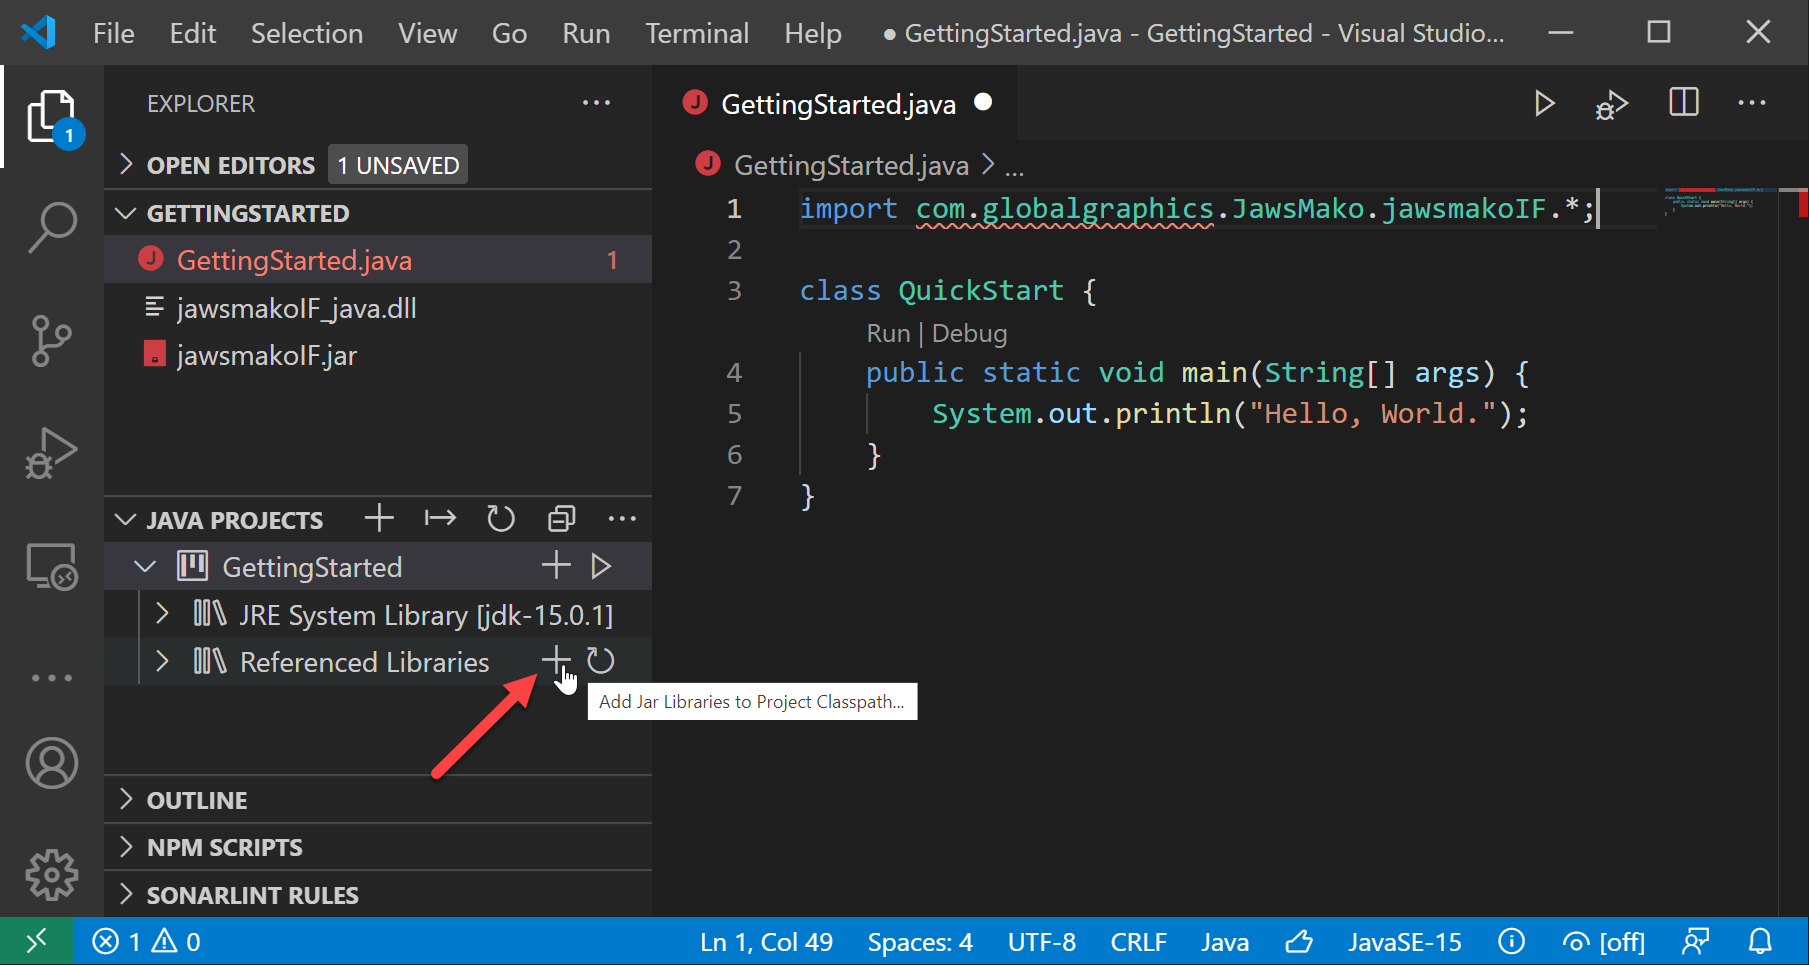Open the notifications bell in status bar
1809x965 pixels.
pyautogui.click(x=1760, y=942)
